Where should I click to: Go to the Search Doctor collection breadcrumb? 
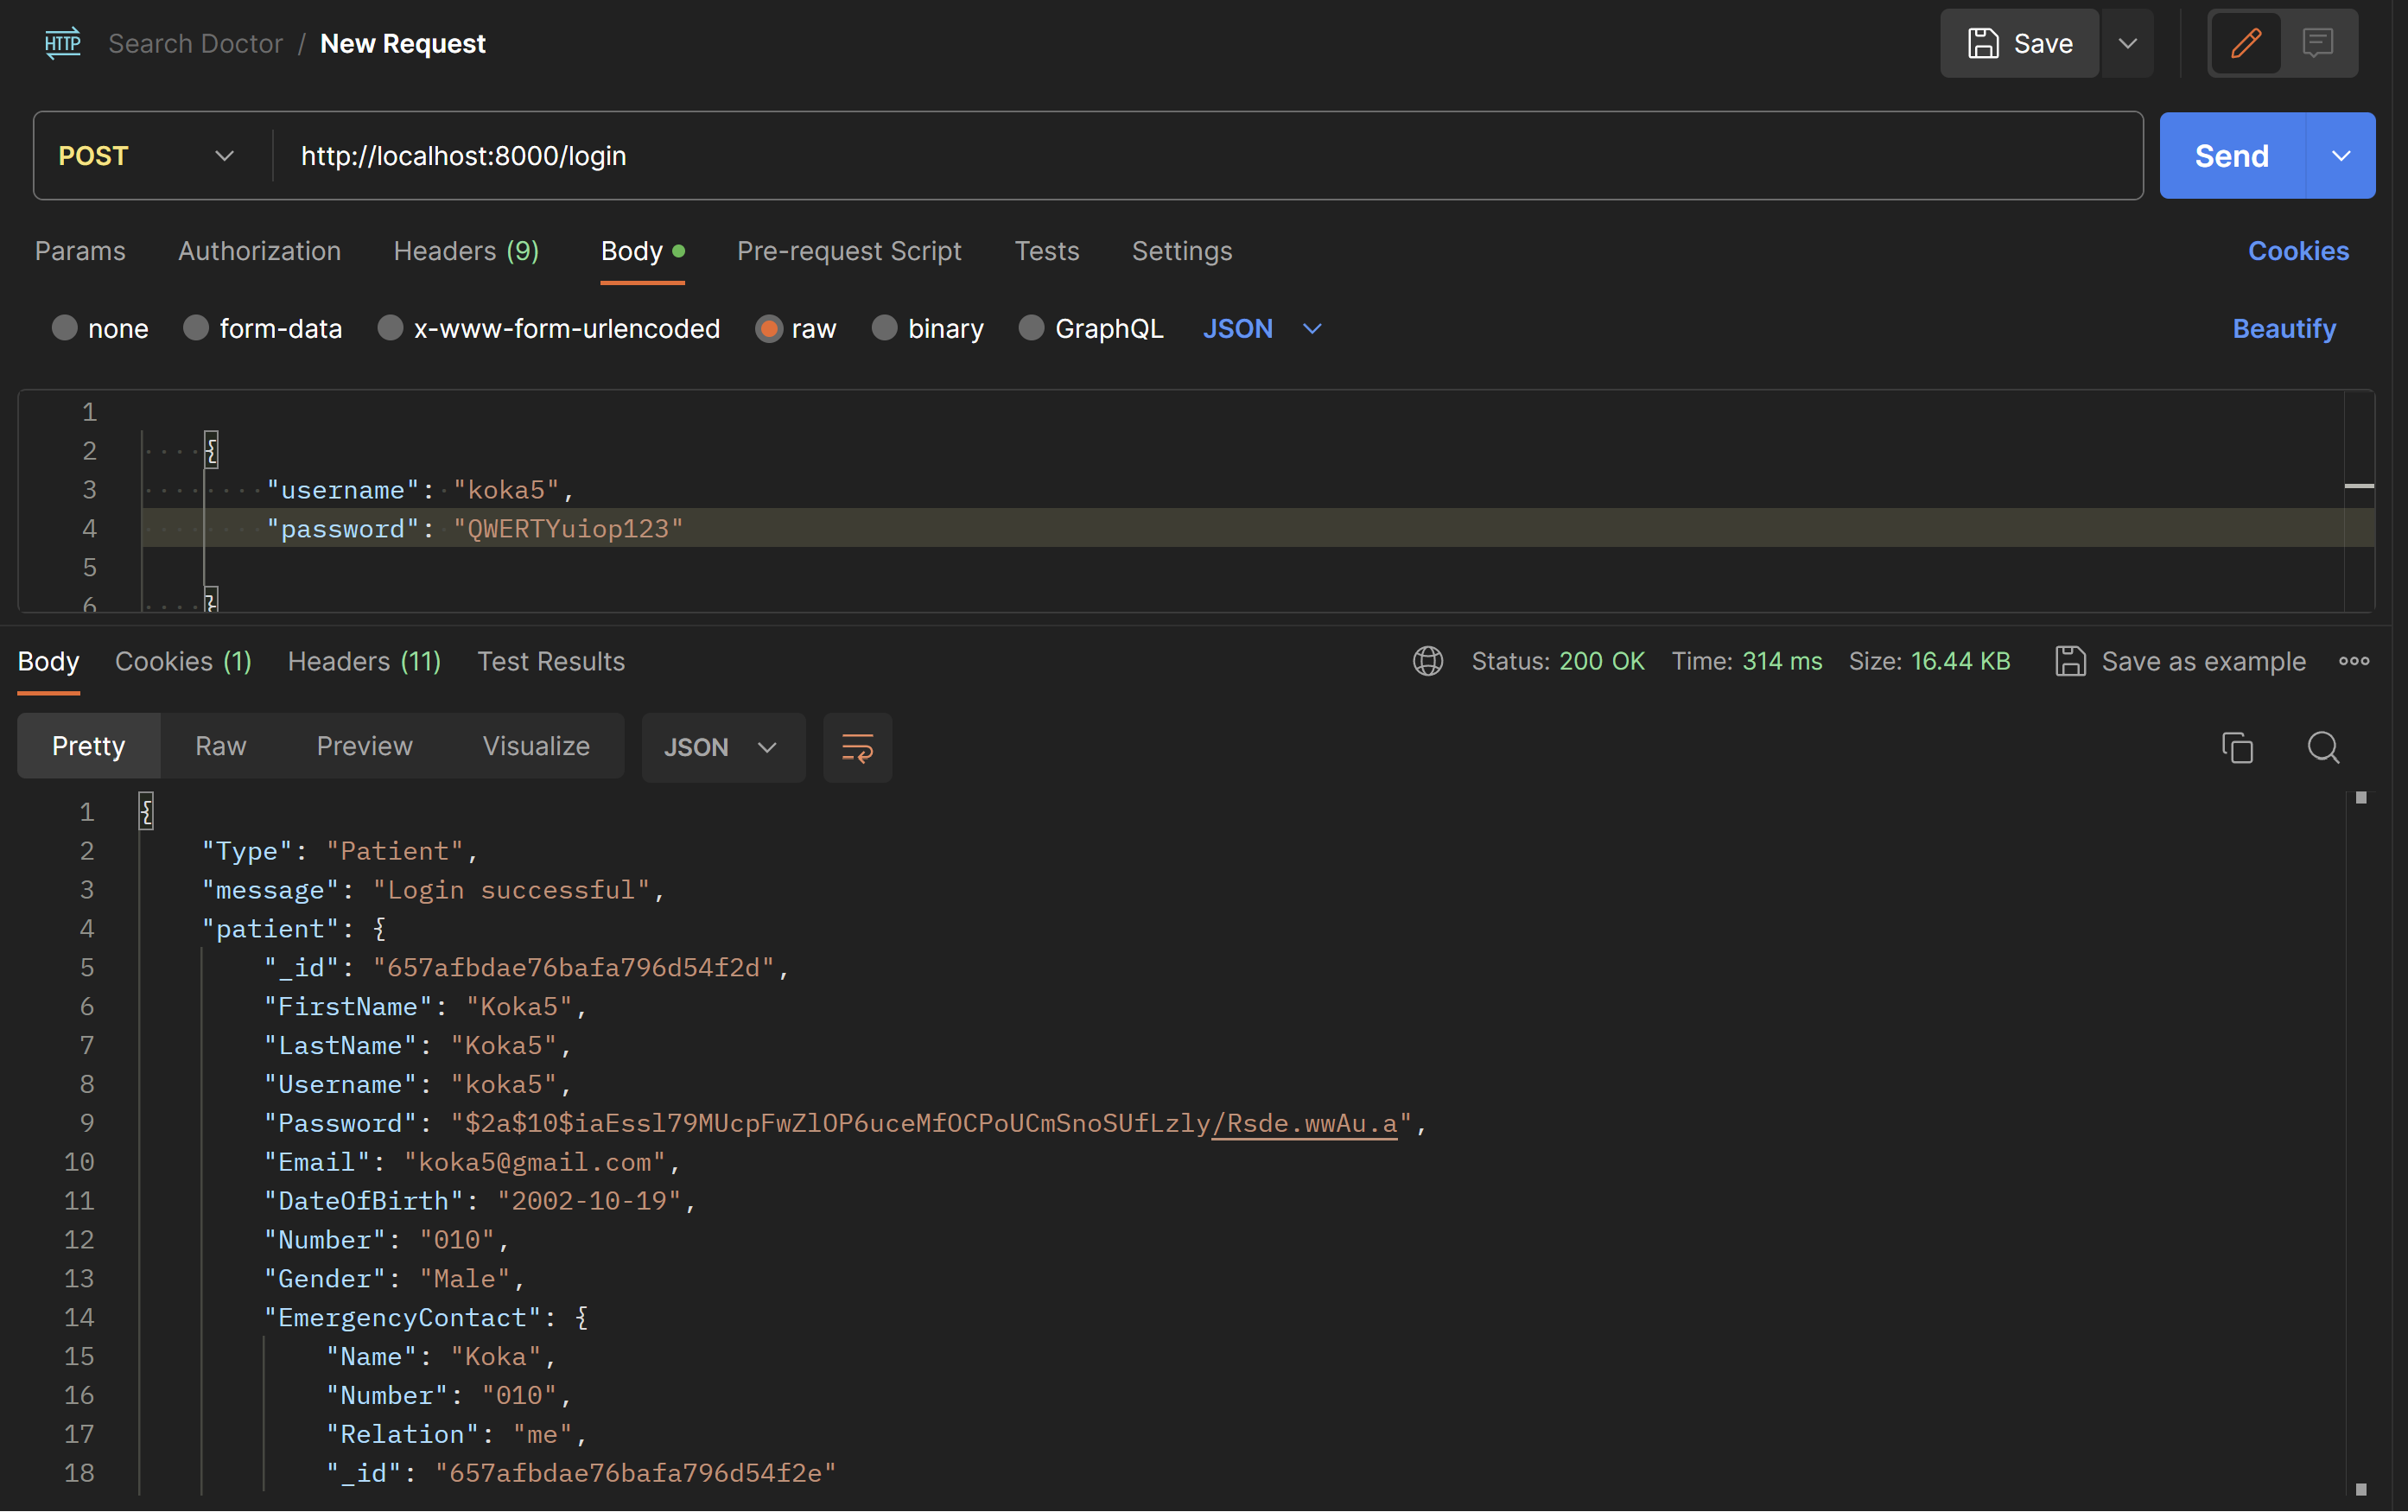coord(196,43)
